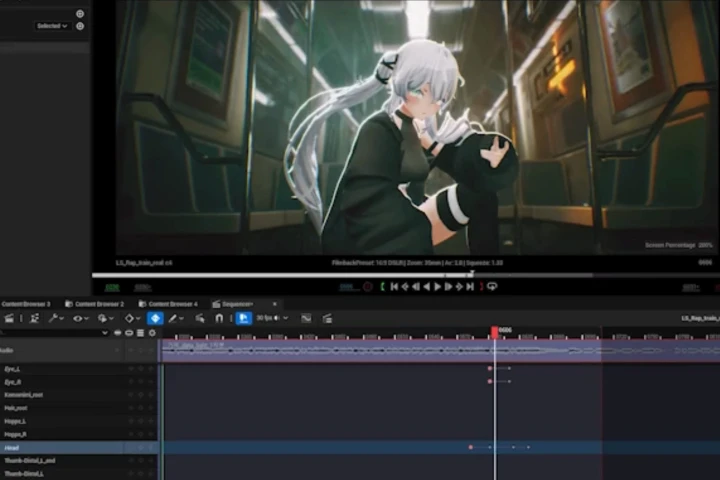The width and height of the screenshot is (720, 480).
Task: Click the first track icon beside the filter arrow
Action: coord(118,333)
